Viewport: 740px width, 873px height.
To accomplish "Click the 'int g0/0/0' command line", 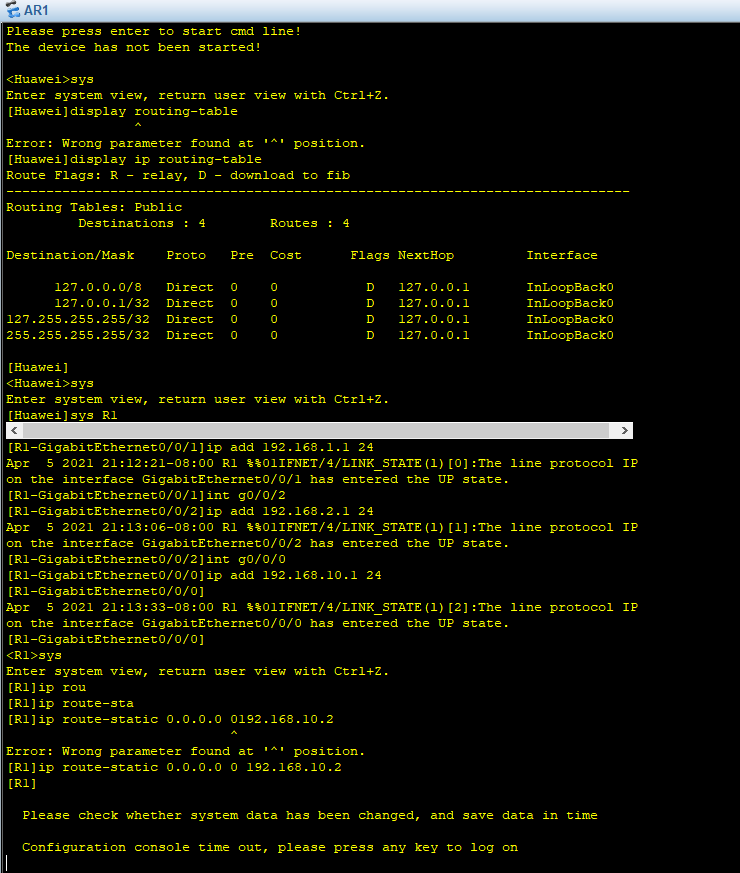I will tap(146, 559).
